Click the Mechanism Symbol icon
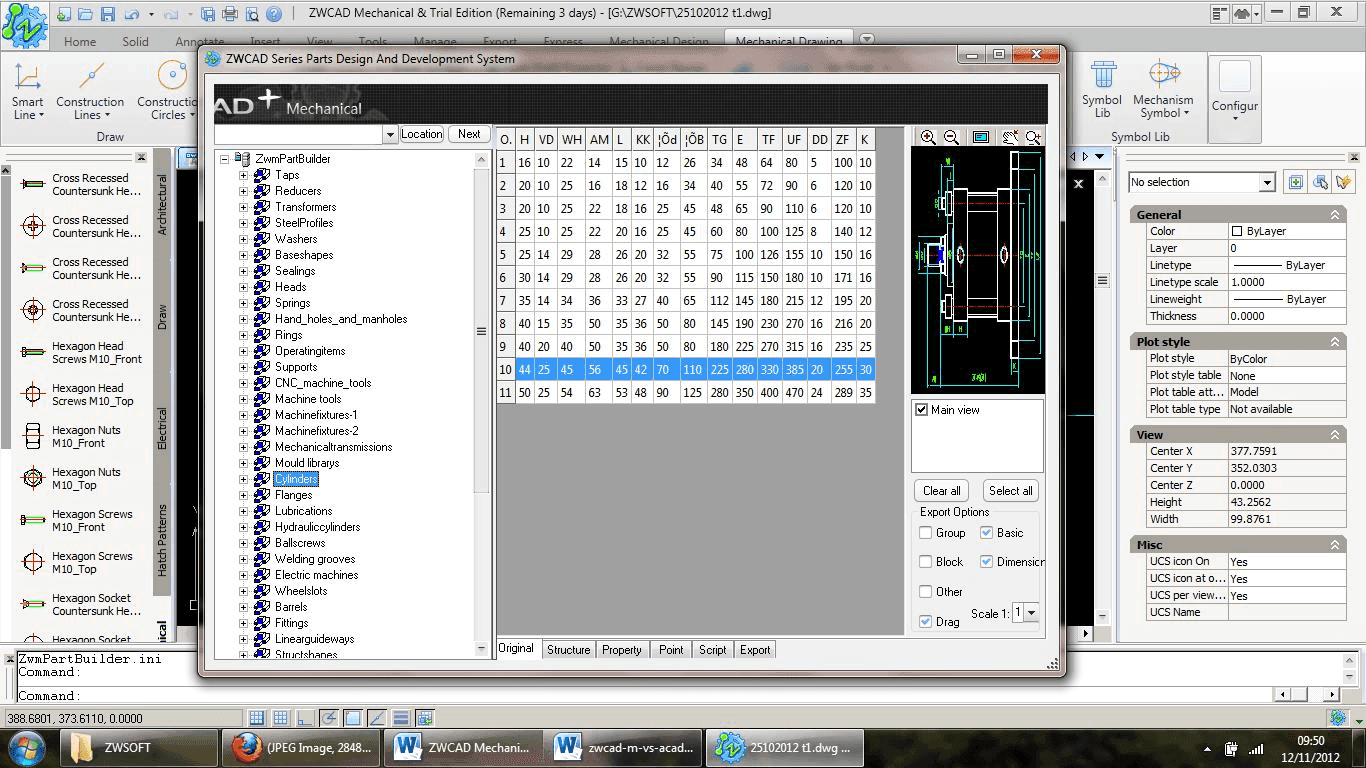 tap(1163, 75)
